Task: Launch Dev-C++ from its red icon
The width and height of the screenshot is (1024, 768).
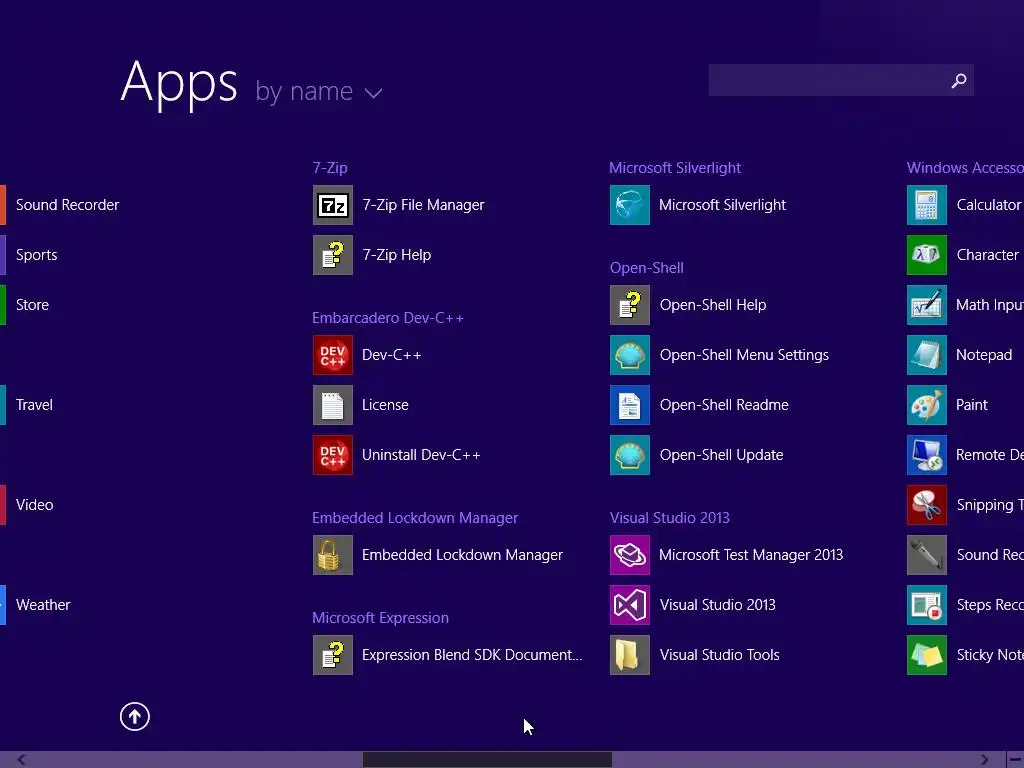Action: 332,355
